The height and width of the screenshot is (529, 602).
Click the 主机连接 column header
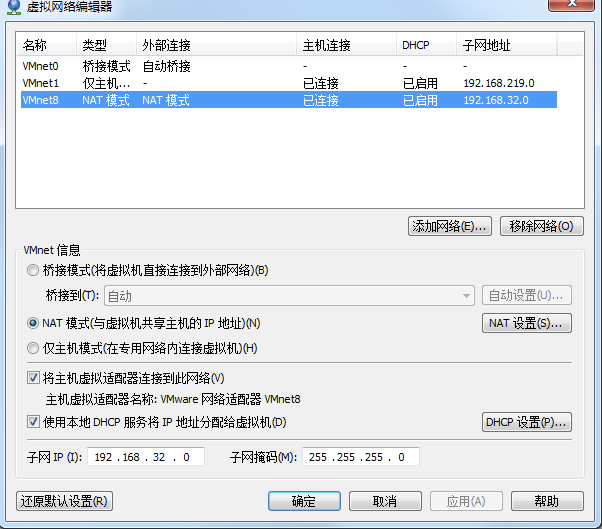point(347,45)
